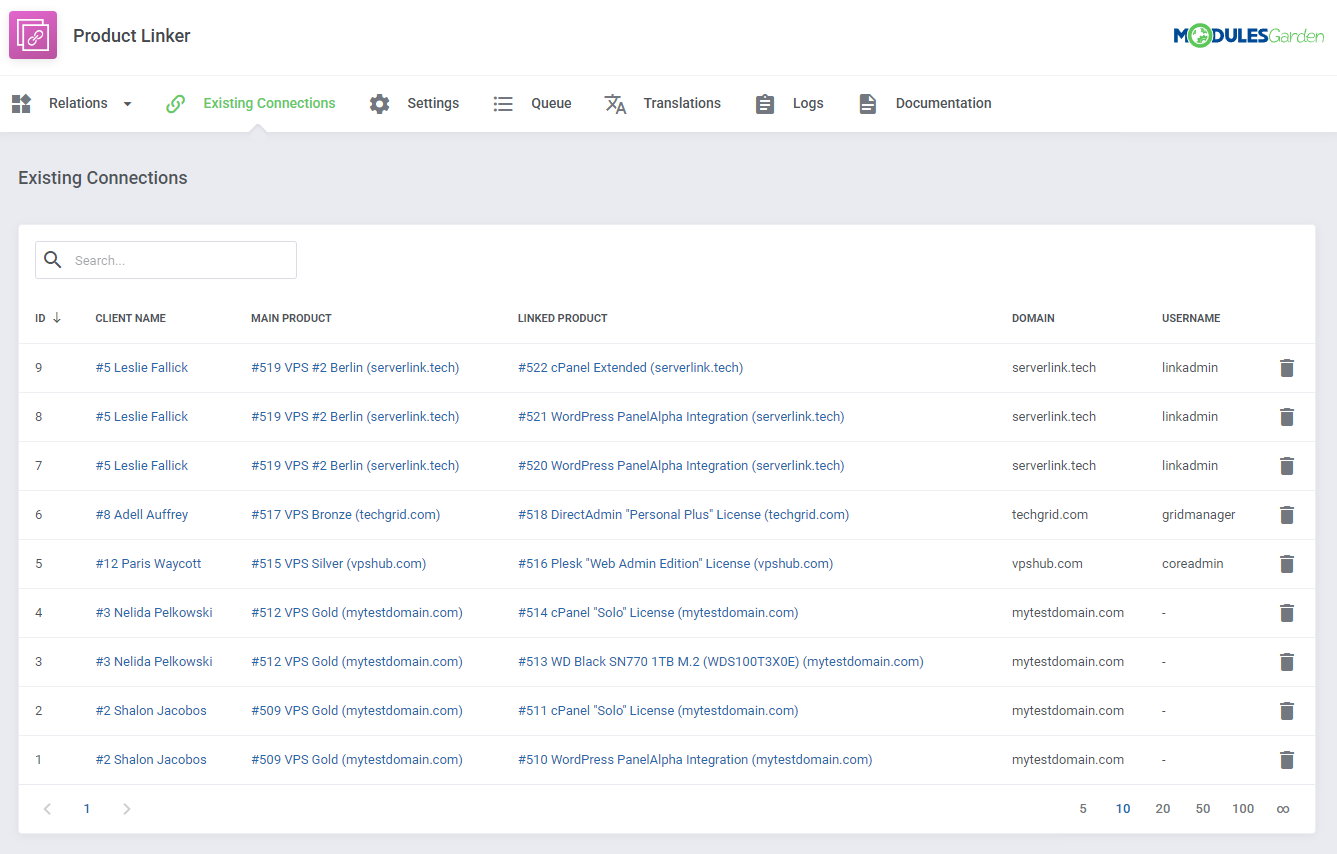The image size is (1337, 854).
Task: Select the Translations language icon
Action: point(616,103)
